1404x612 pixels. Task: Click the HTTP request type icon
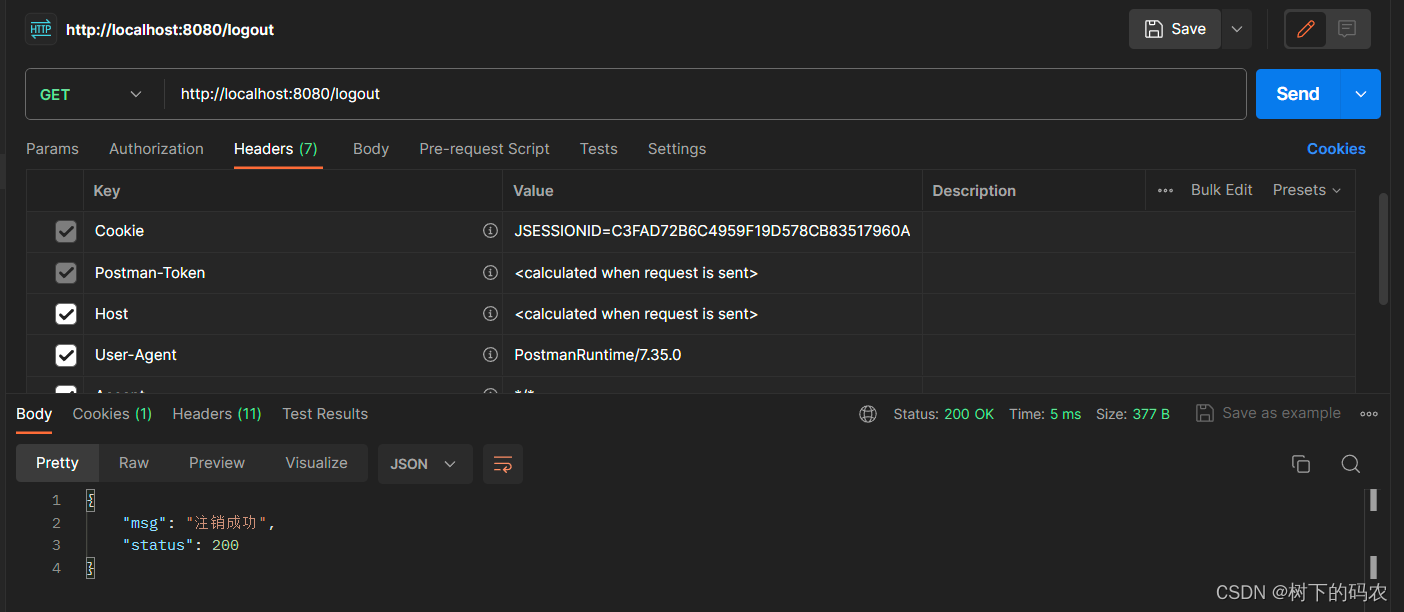pyautogui.click(x=41, y=29)
